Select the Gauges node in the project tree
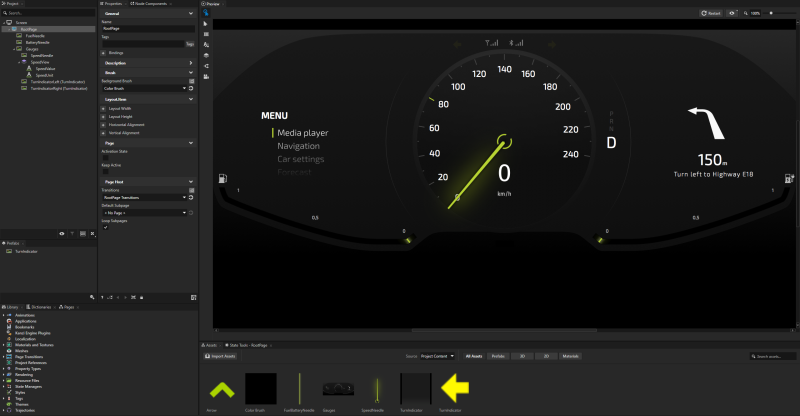The height and width of the screenshot is (416, 800). 32,49
